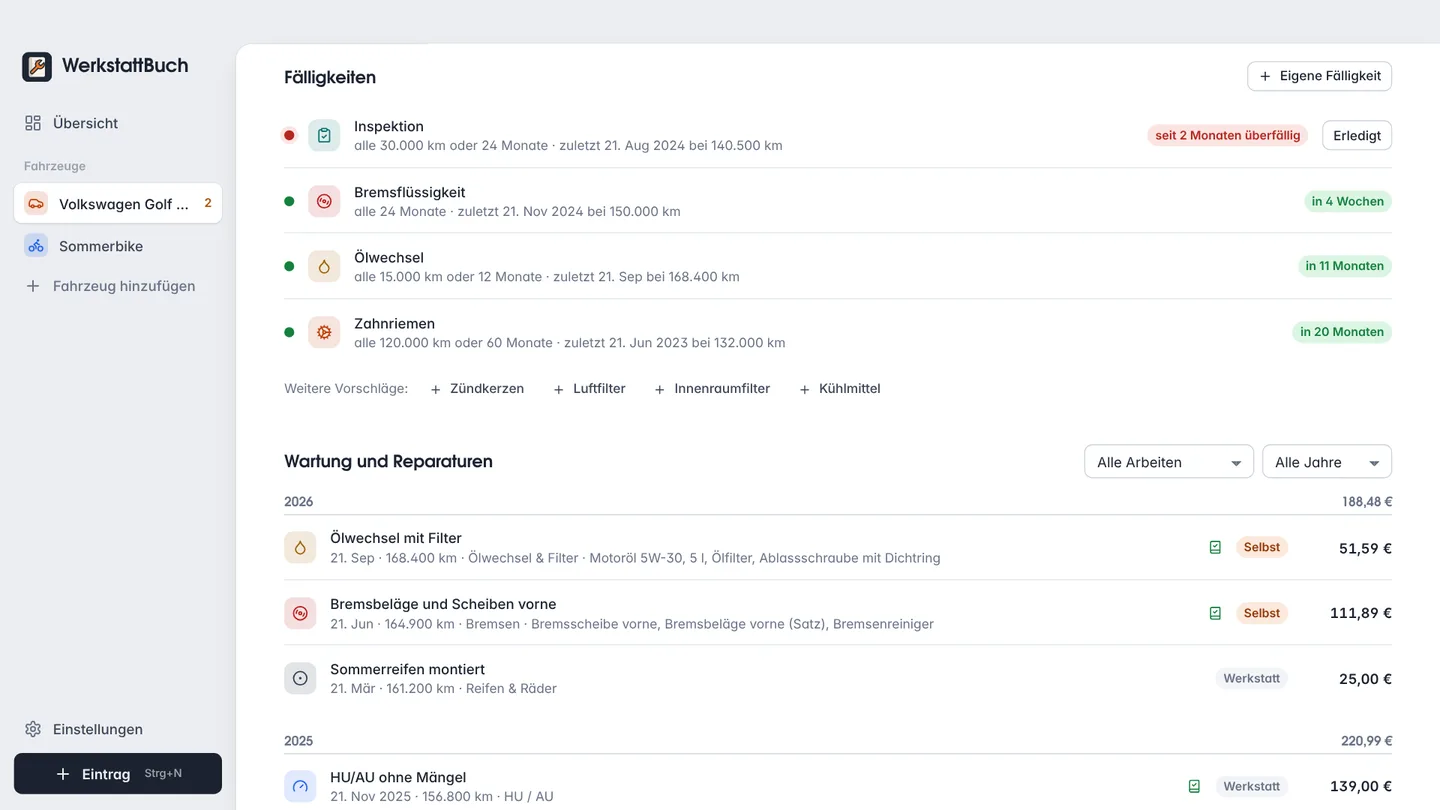Select the Volkswagen Golf car icon
Screen dimensions: 1440x810
coord(36,203)
